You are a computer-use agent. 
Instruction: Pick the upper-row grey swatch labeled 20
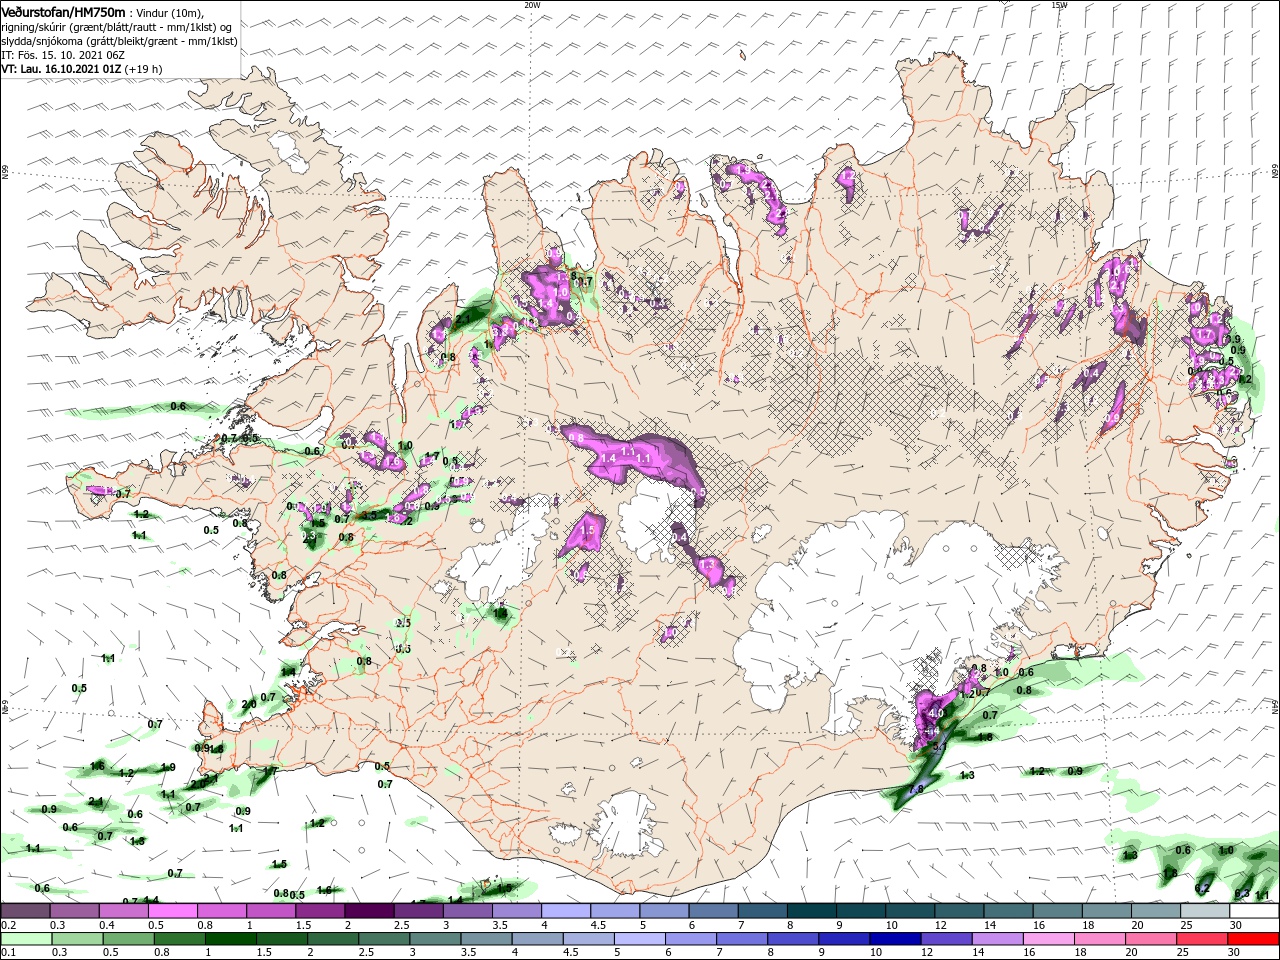[1157, 911]
